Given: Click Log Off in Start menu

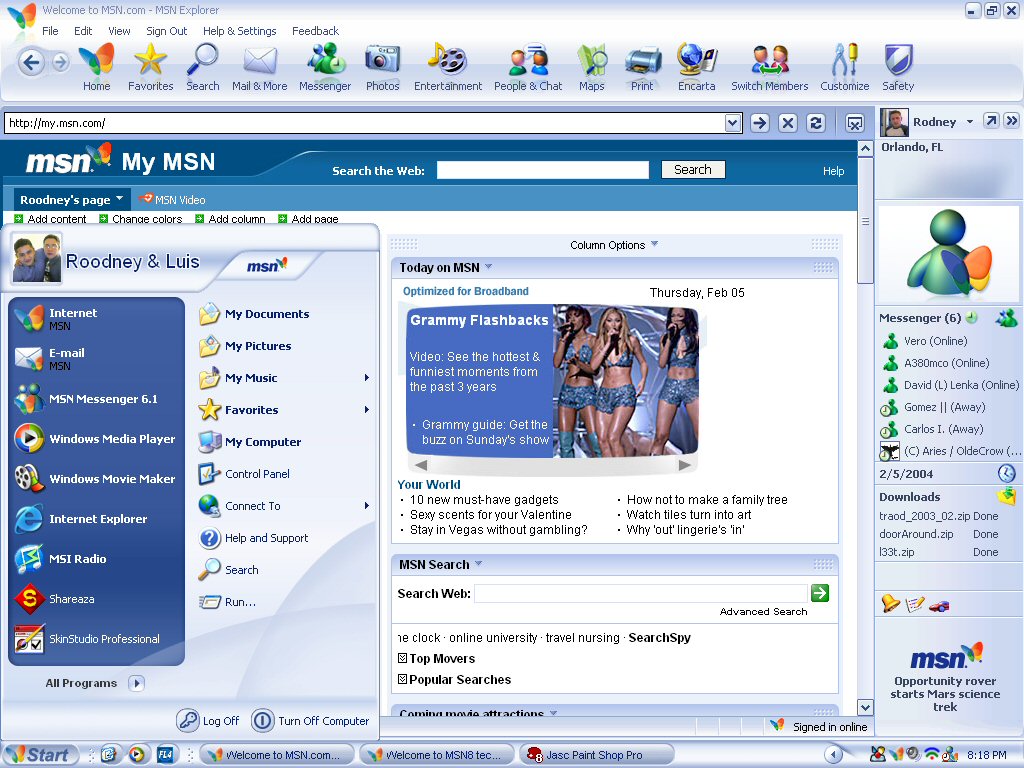Looking at the screenshot, I should 208,720.
